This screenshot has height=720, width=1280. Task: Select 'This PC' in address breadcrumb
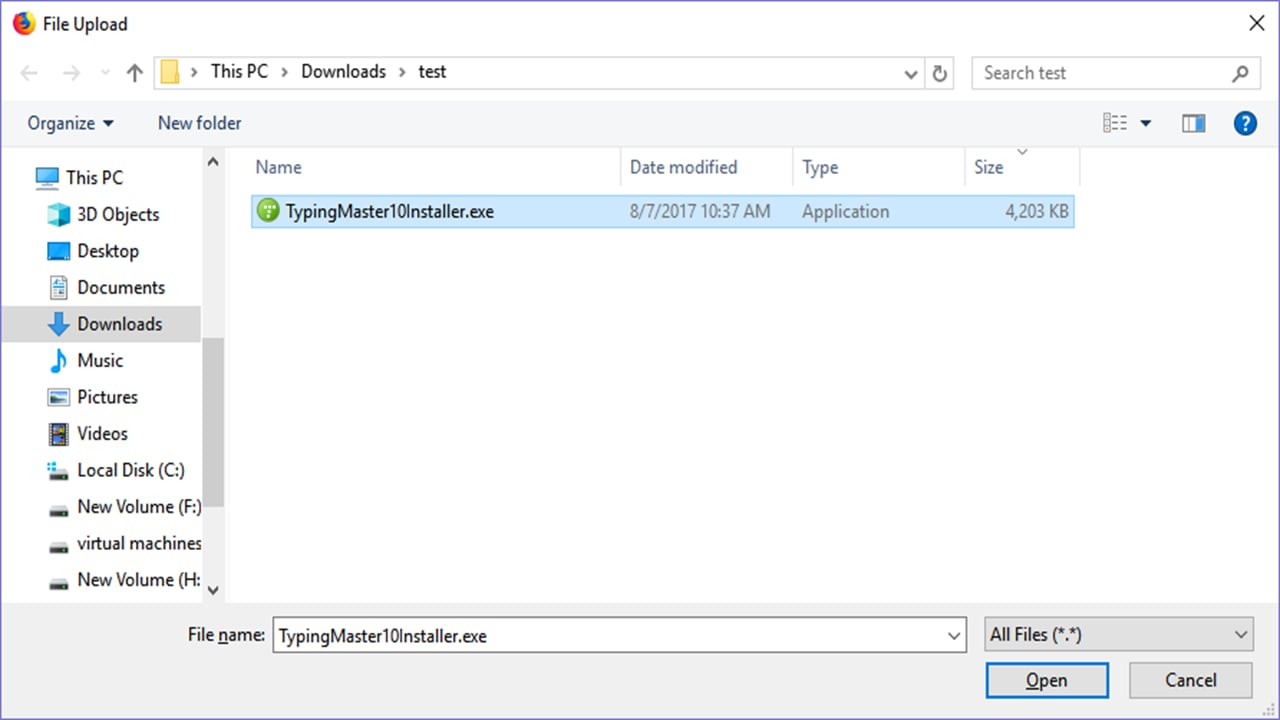click(x=239, y=72)
